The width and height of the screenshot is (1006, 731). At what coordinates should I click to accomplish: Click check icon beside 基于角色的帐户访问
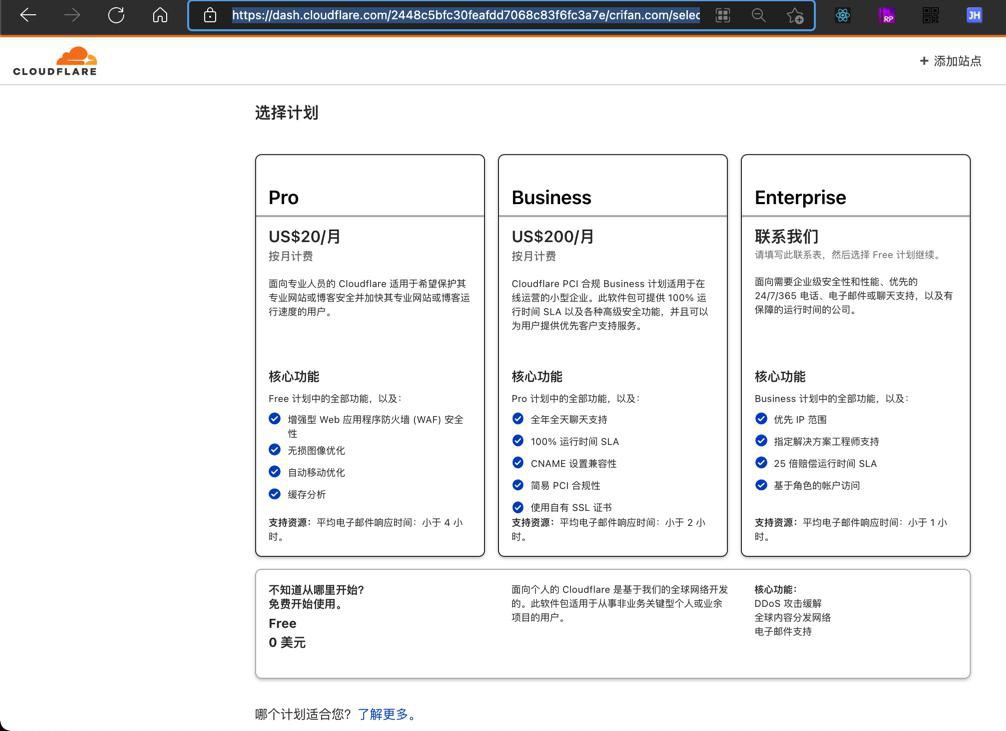pos(761,485)
